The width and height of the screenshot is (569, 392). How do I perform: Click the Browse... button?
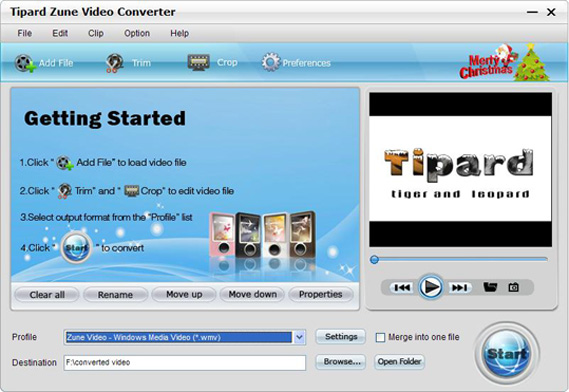coord(341,362)
